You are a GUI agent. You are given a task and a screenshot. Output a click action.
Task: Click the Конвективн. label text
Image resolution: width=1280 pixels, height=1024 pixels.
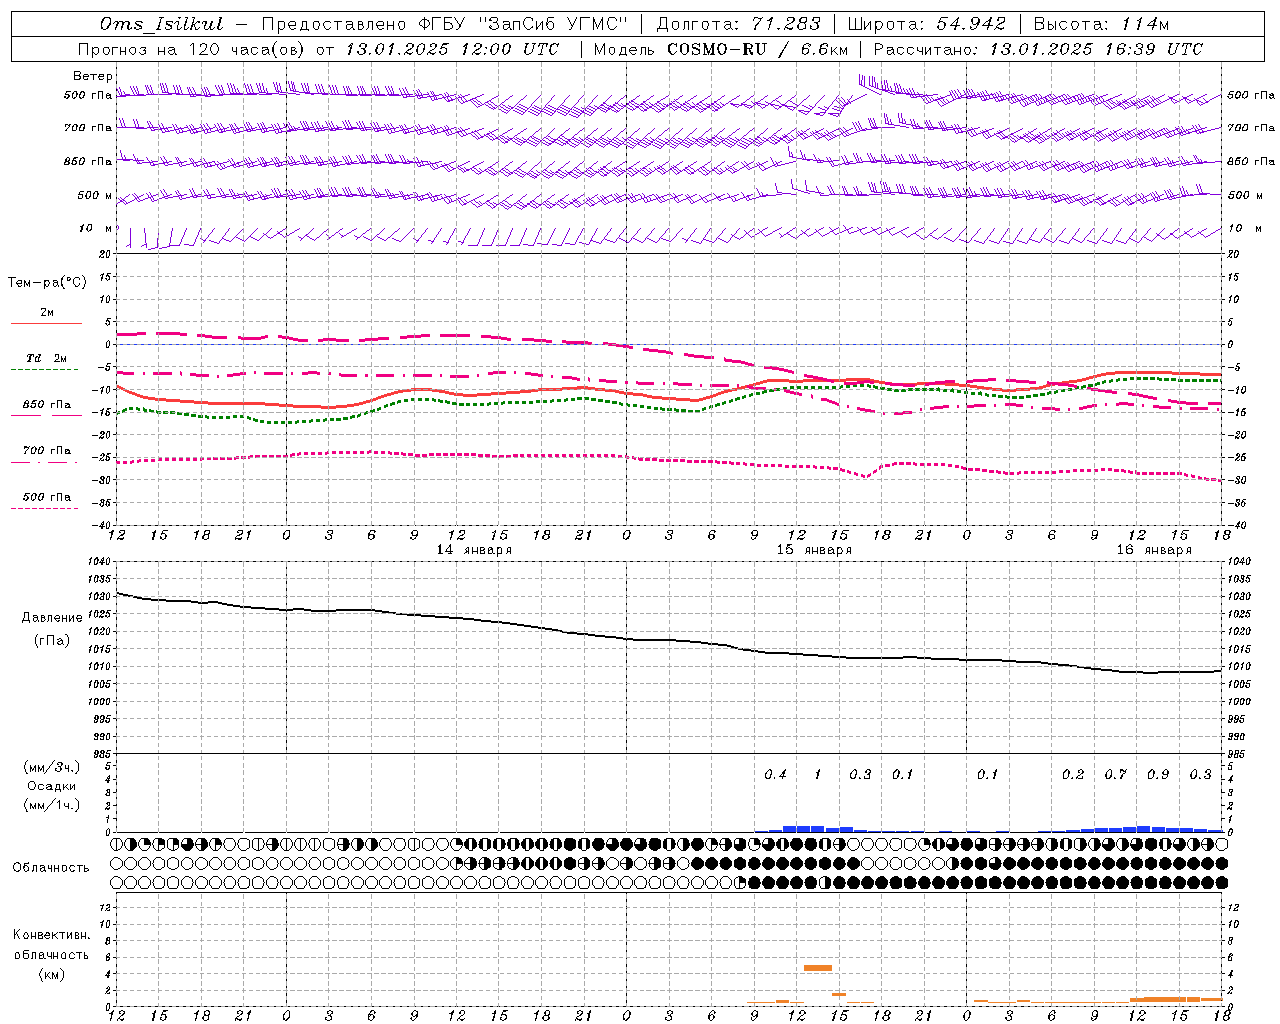pyautogui.click(x=51, y=935)
